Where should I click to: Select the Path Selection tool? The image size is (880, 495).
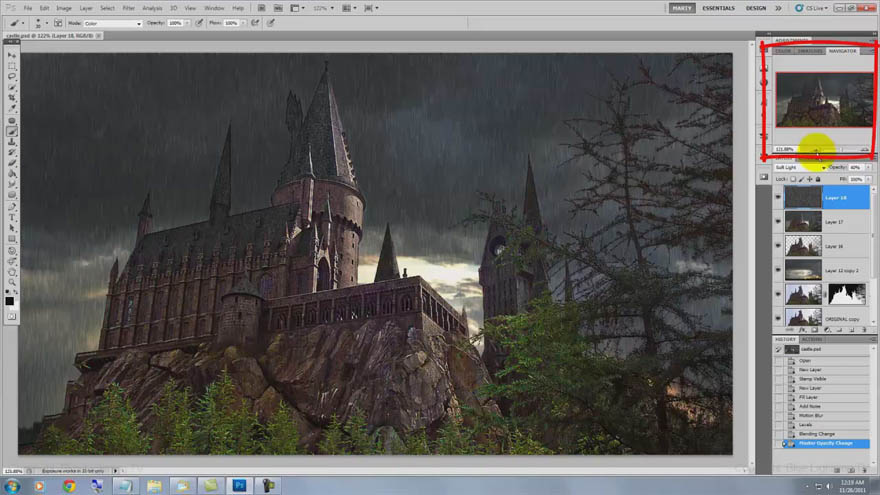click(12, 228)
